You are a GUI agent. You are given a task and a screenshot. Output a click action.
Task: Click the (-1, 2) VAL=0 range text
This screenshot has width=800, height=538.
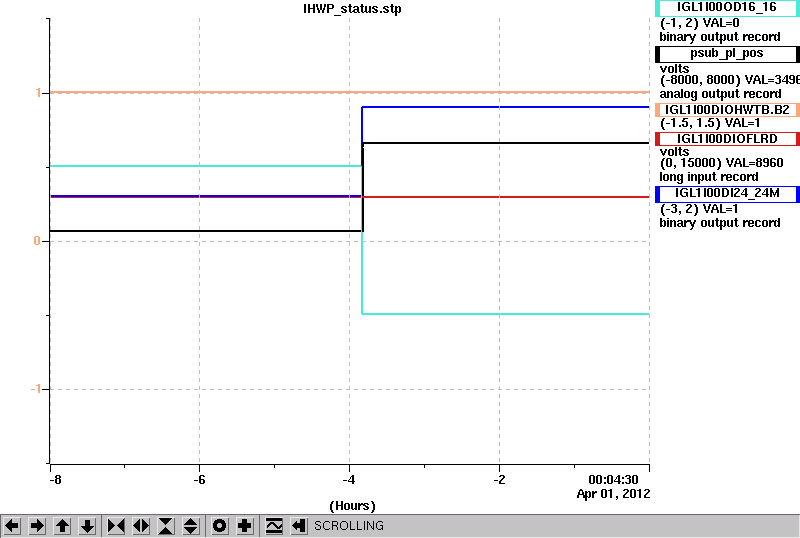coord(699,23)
